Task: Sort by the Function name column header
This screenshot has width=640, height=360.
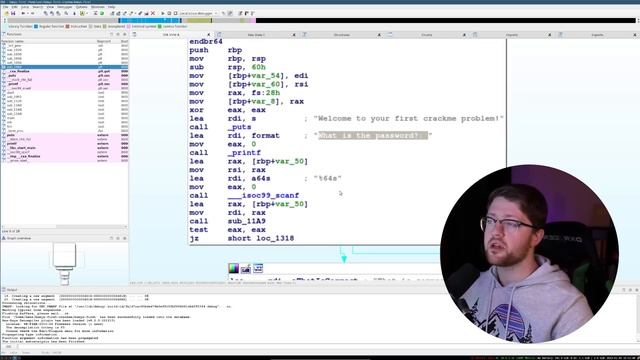Action: coord(48,41)
